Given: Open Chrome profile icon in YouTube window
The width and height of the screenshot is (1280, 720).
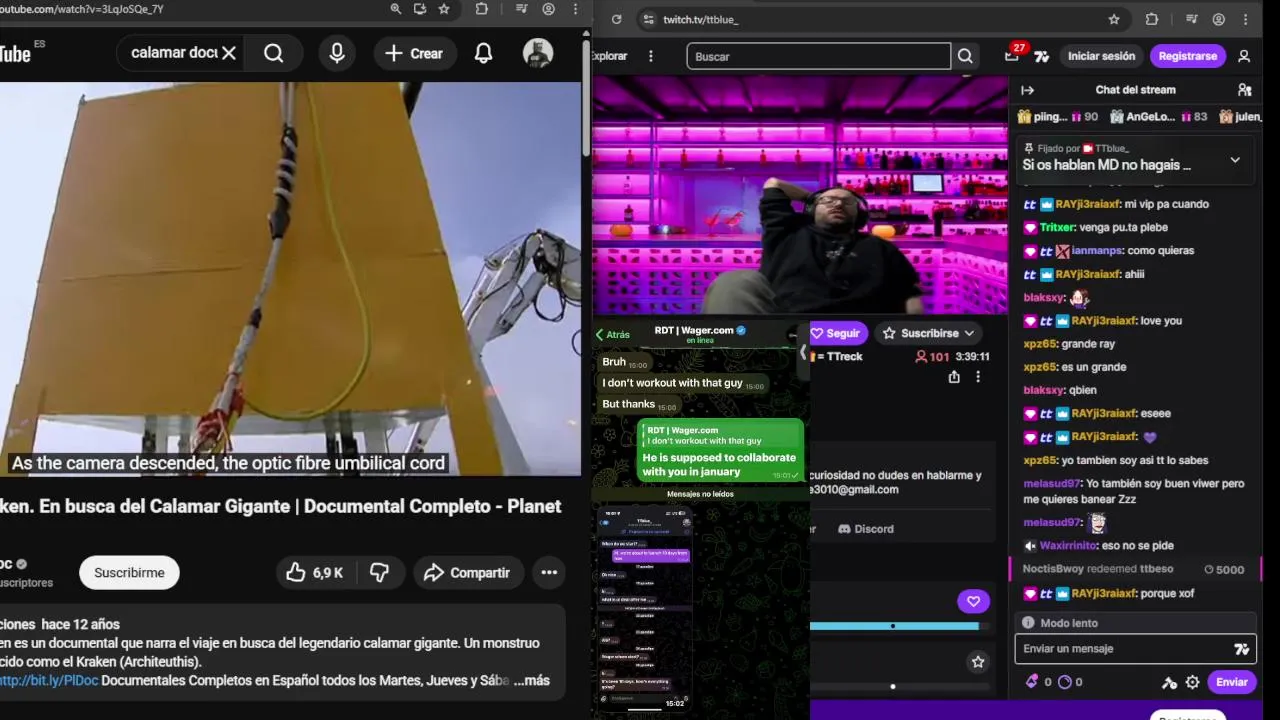Looking at the screenshot, I should (548, 9).
